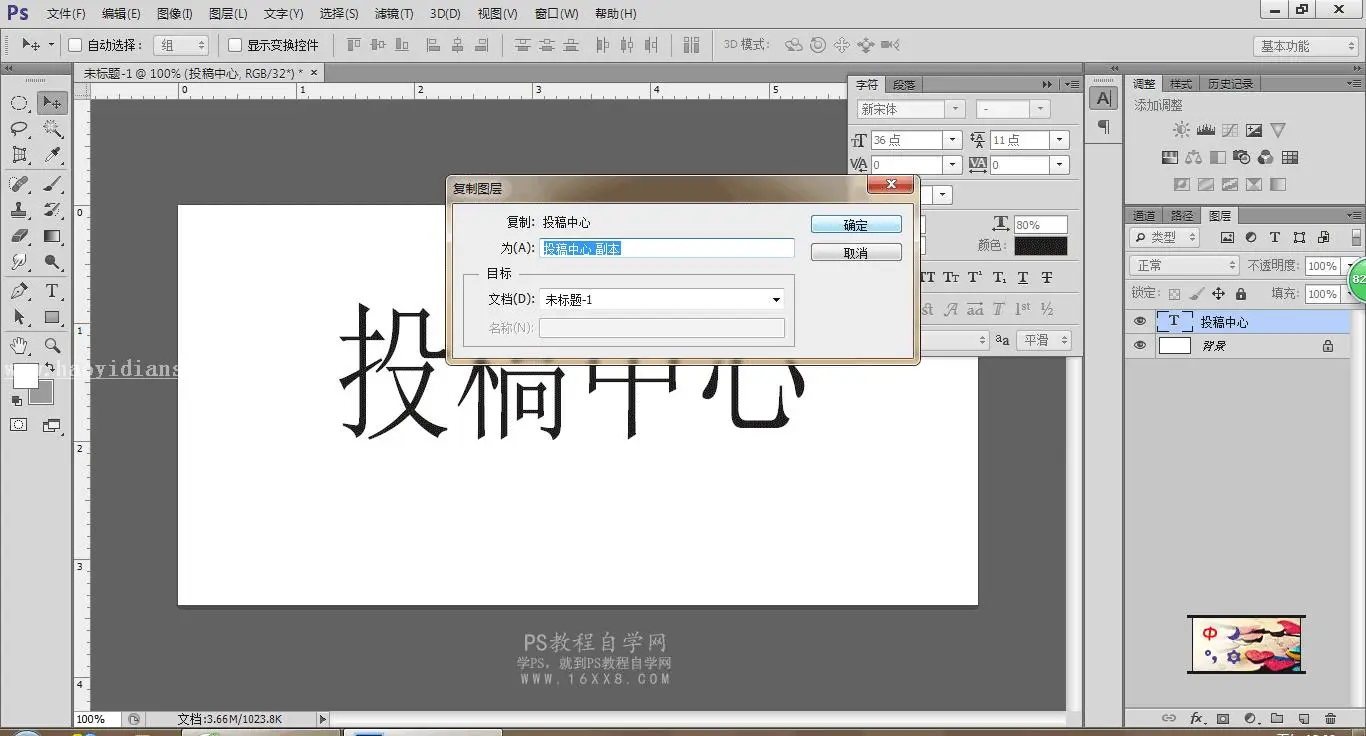
Task: Hide the 投稿中心 text layer
Action: [1139, 322]
